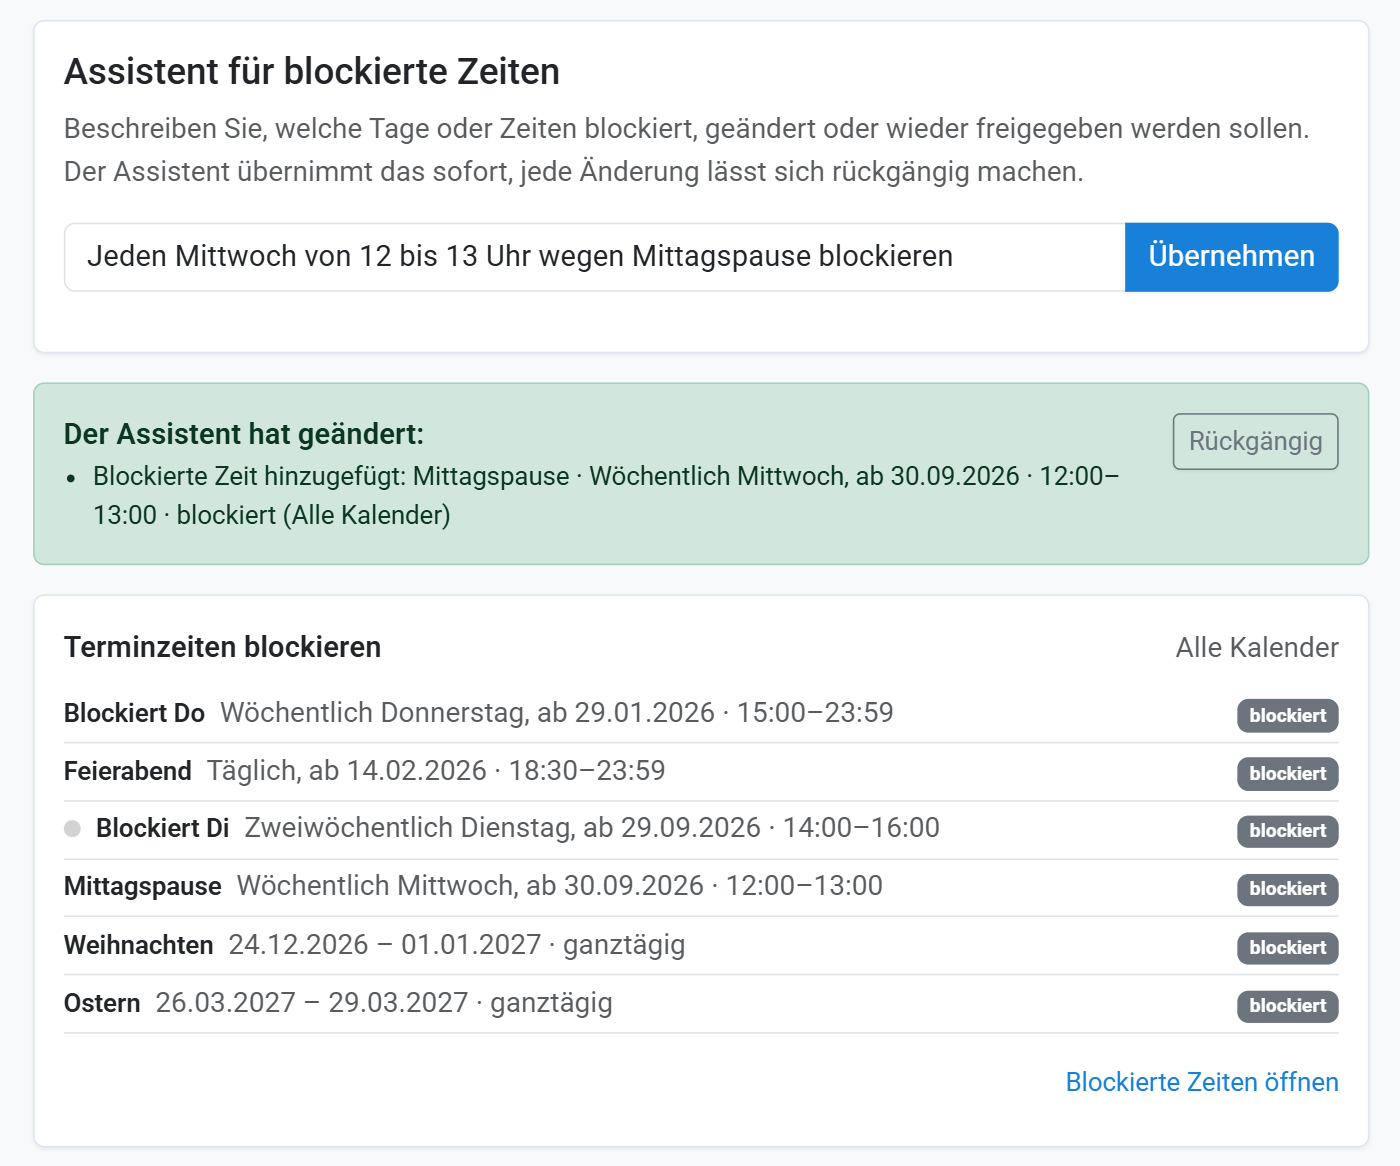Click the 'Blockierte Zeit hinzugefügt' change message
The height and width of the screenshot is (1166, 1400).
point(606,496)
